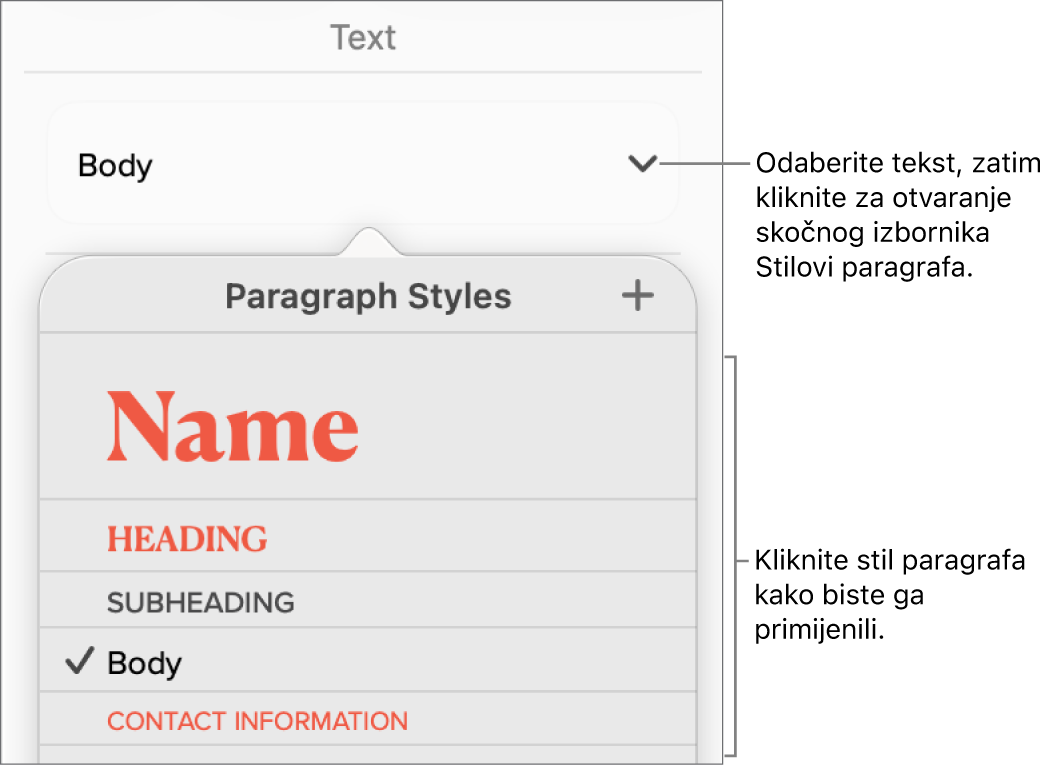Click the partially visible row below CONTACT INFORMATION
The width and height of the screenshot is (1057, 766).
[367, 755]
